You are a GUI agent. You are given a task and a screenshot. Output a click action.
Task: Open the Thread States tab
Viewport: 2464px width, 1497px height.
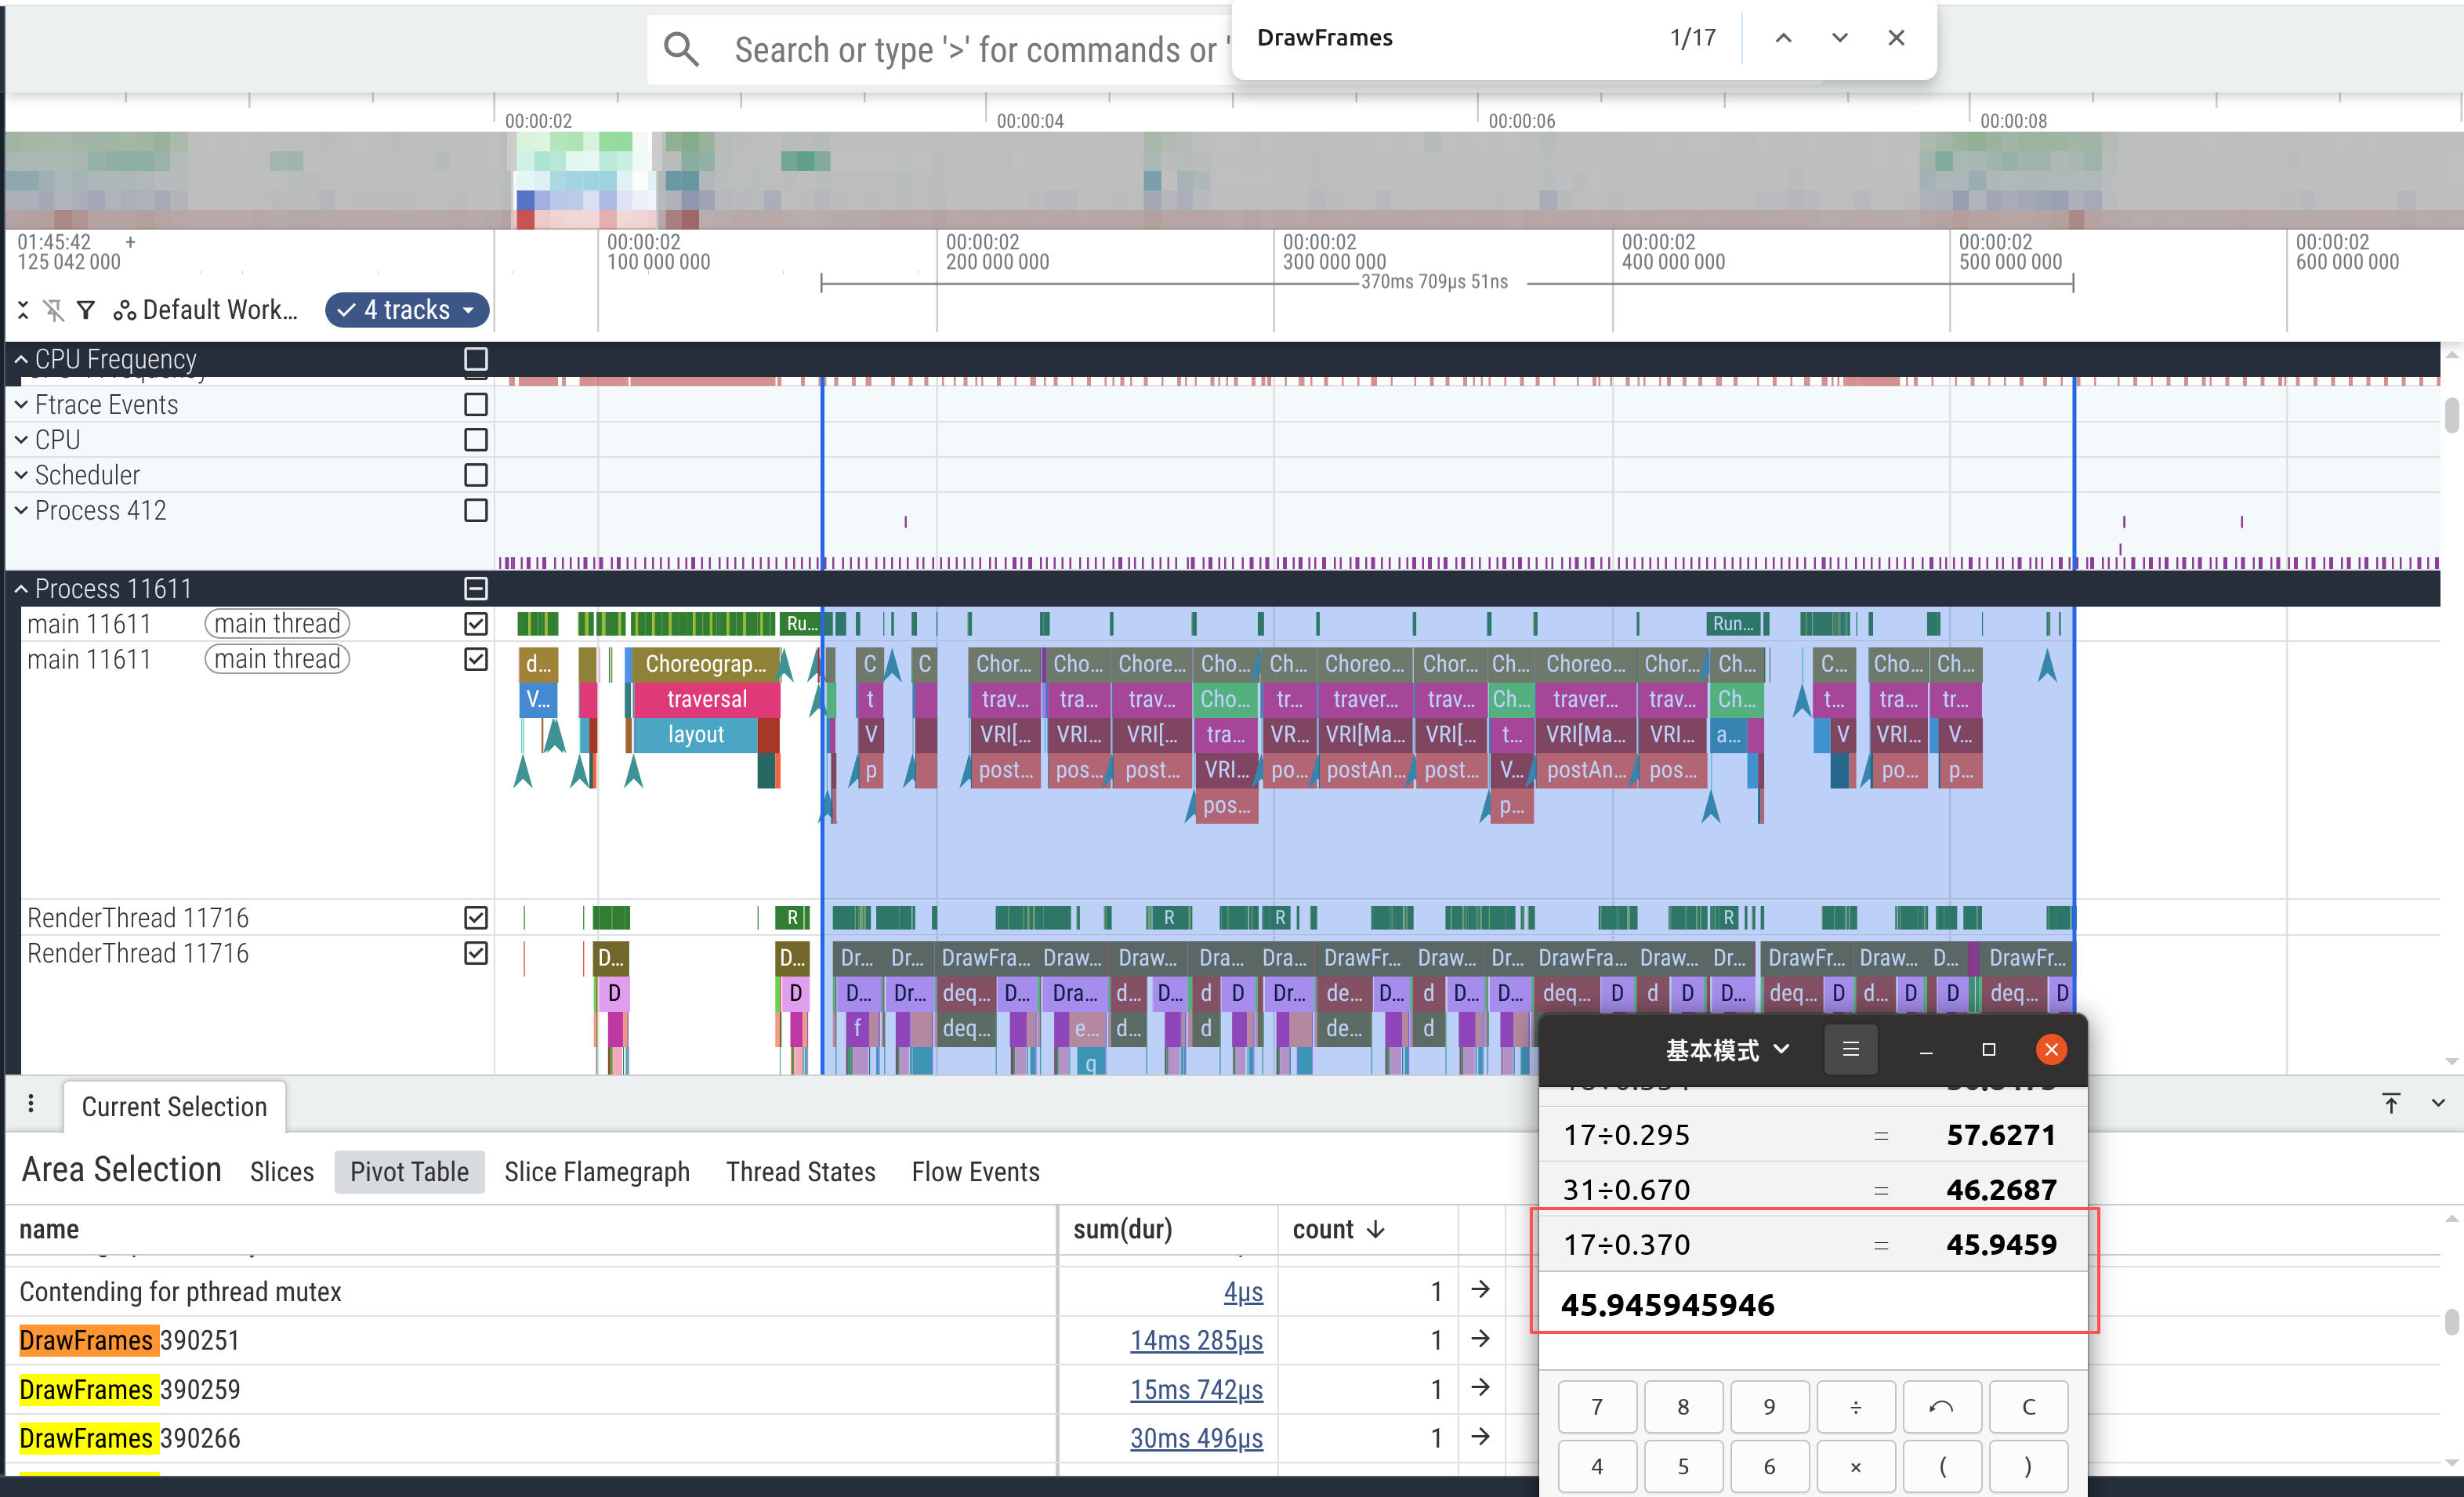point(800,1172)
